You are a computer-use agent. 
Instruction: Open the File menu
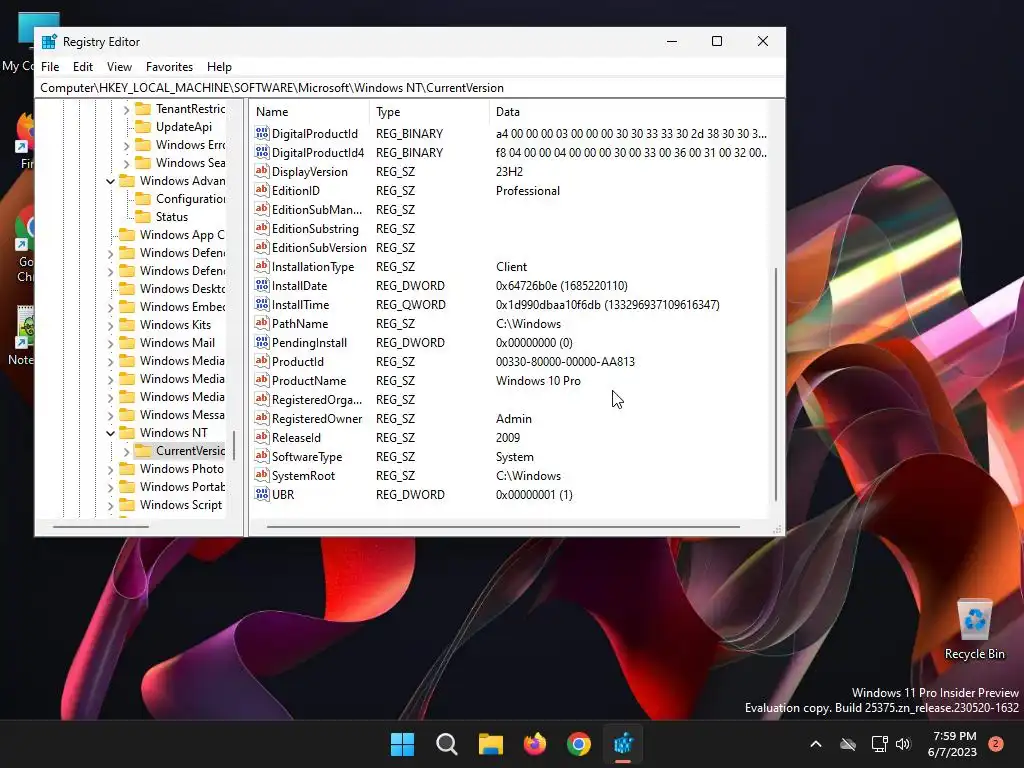50,67
